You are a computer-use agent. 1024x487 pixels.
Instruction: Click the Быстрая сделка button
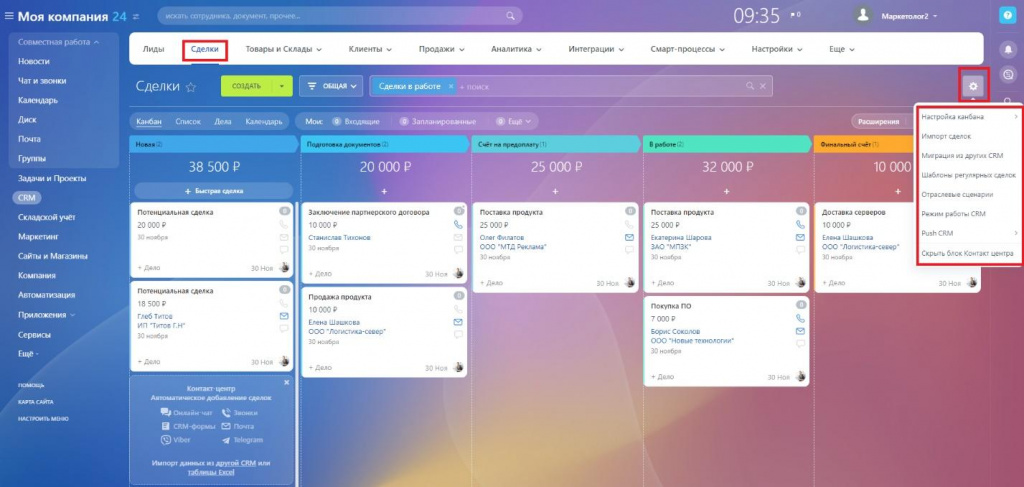coord(214,191)
